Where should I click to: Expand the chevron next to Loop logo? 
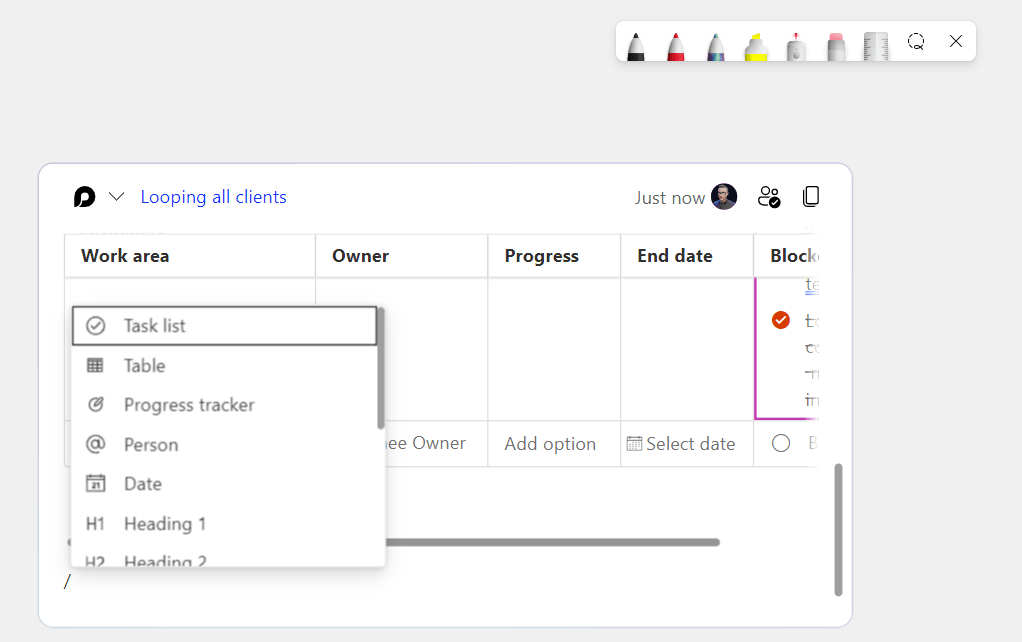[116, 197]
